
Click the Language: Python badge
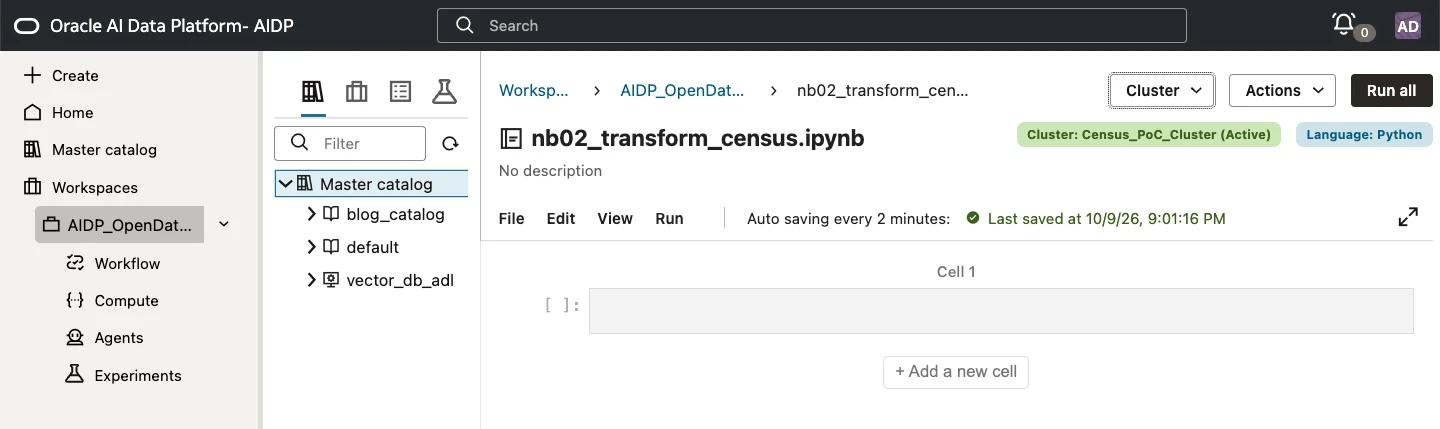click(x=1364, y=135)
